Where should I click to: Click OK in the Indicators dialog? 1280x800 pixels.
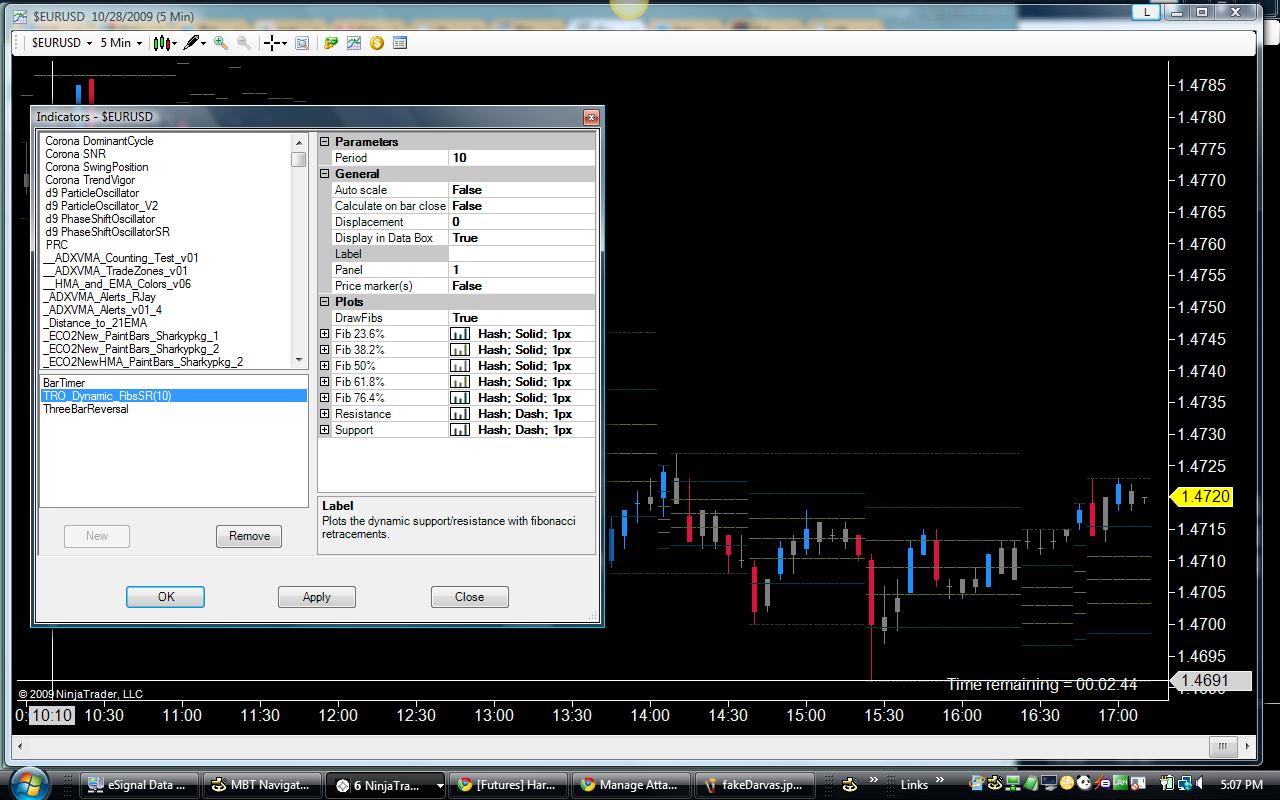click(165, 597)
